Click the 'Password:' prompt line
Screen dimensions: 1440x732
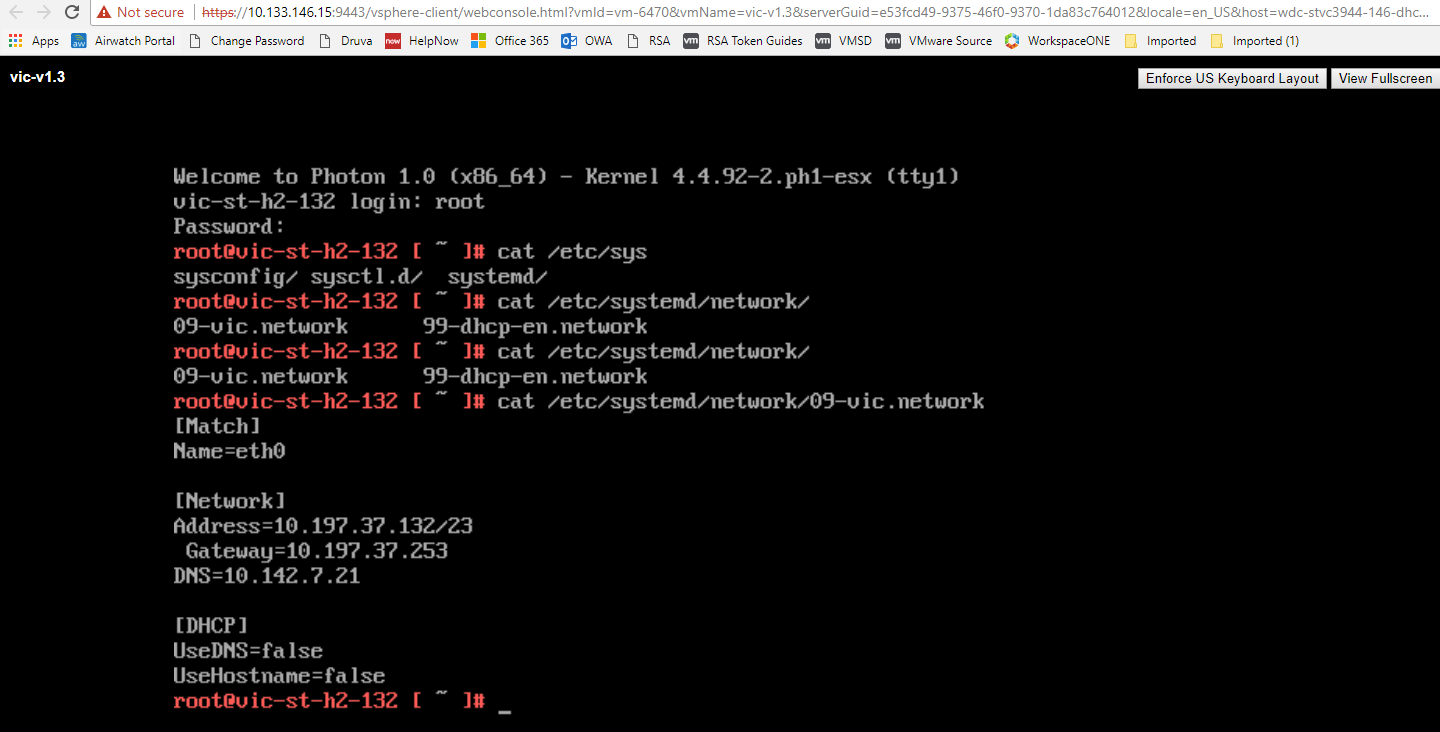229,227
